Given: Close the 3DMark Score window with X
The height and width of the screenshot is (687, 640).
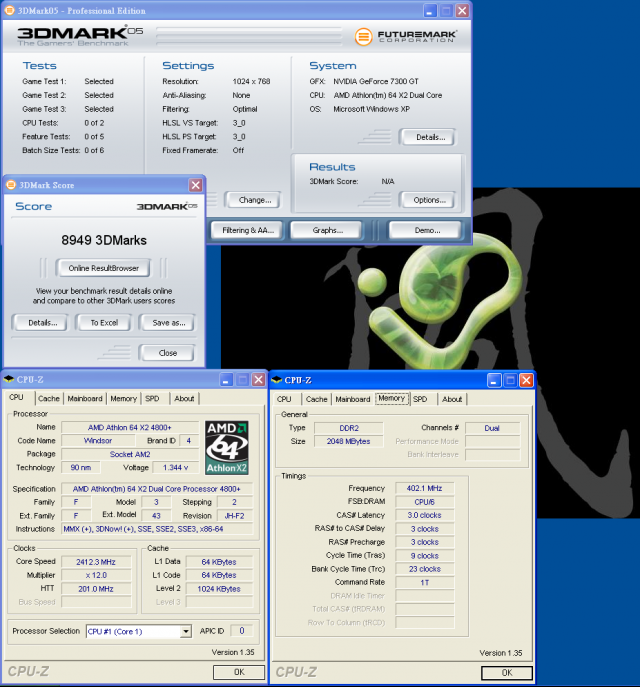Looking at the screenshot, I should click(195, 185).
